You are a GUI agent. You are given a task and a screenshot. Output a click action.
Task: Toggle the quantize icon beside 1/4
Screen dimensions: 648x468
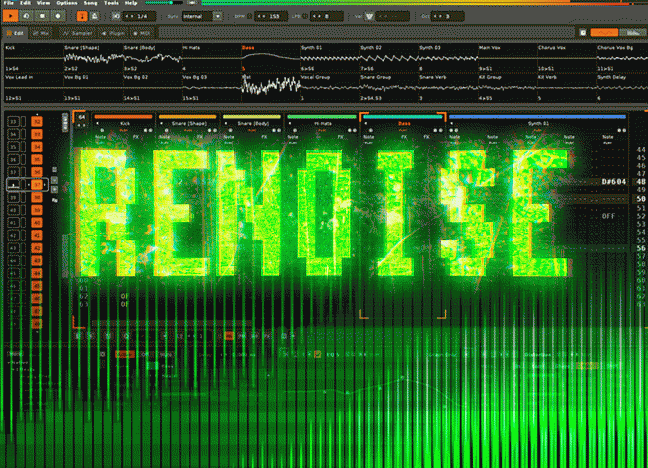(116, 16)
